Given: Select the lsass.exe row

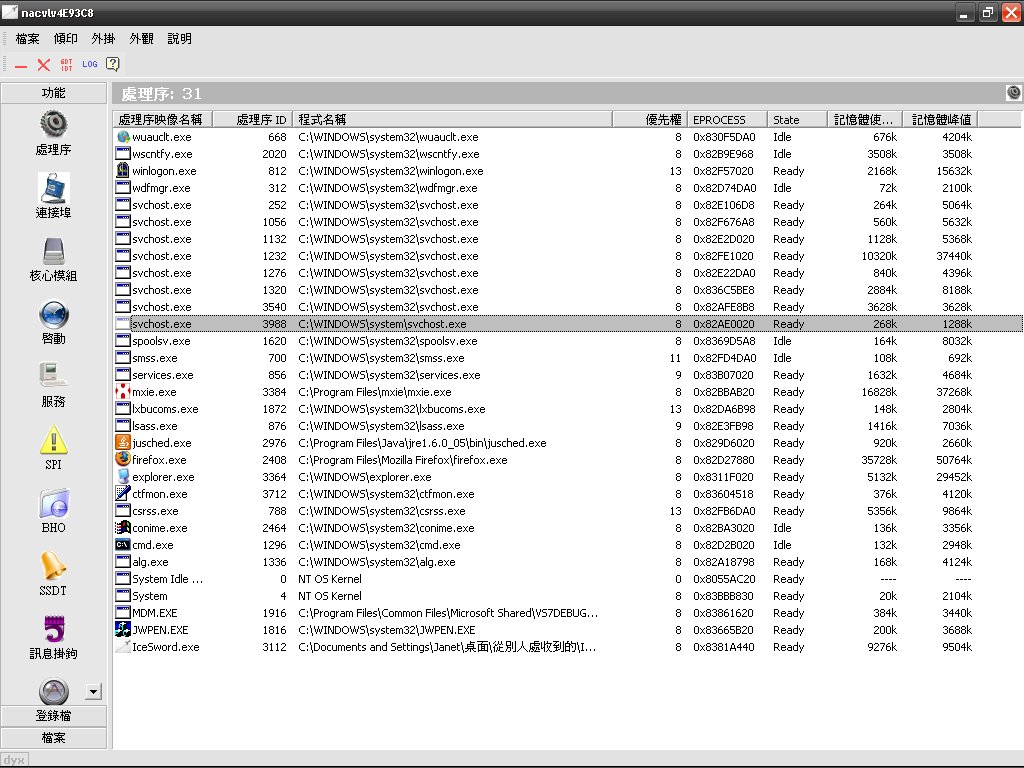Looking at the screenshot, I should click(567, 426).
